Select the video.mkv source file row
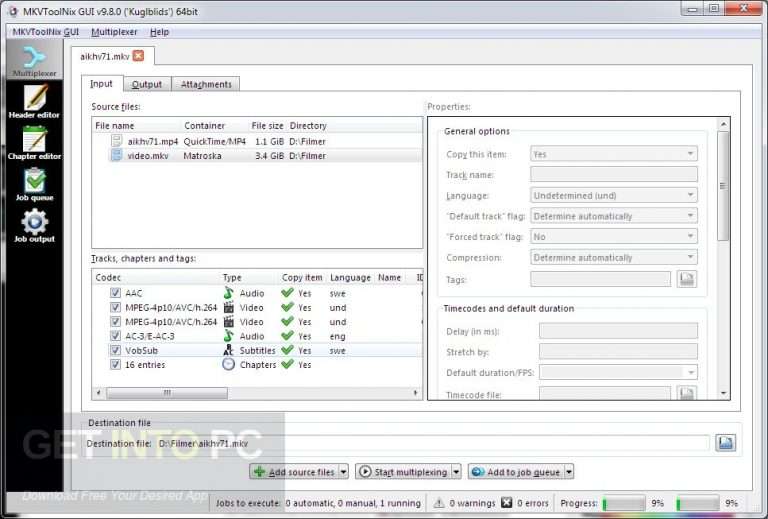 point(257,156)
